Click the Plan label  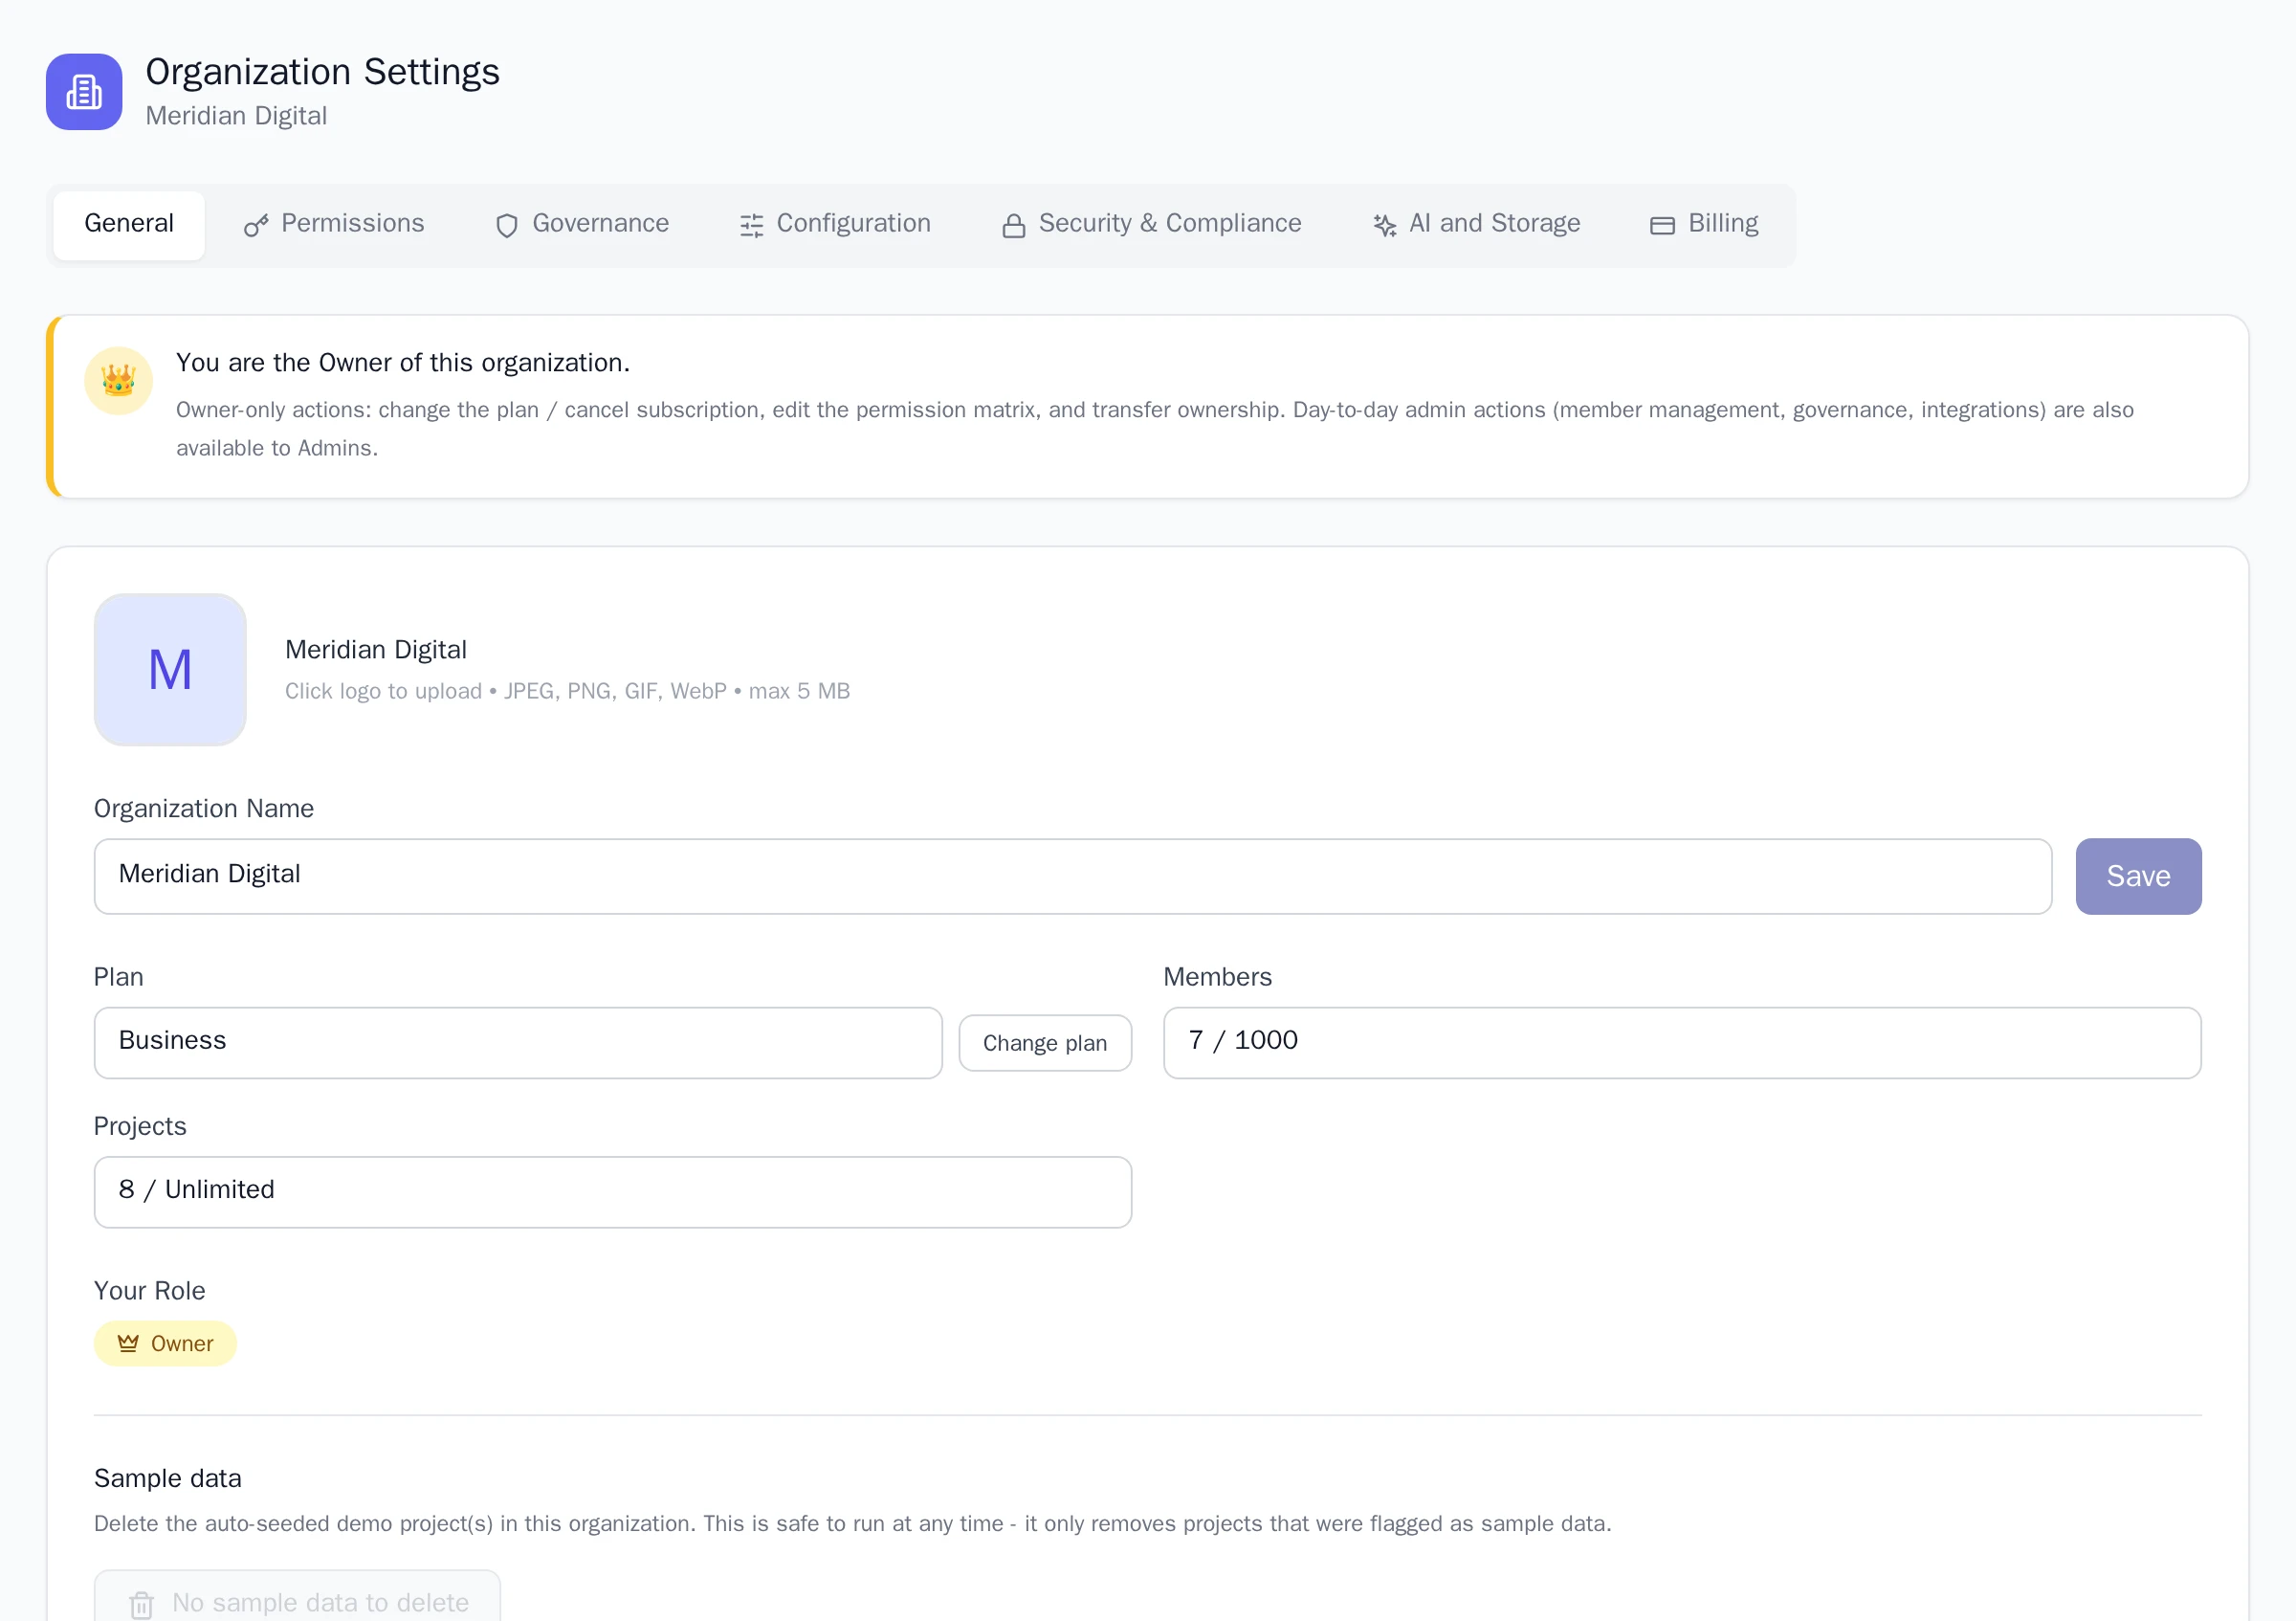(x=118, y=977)
